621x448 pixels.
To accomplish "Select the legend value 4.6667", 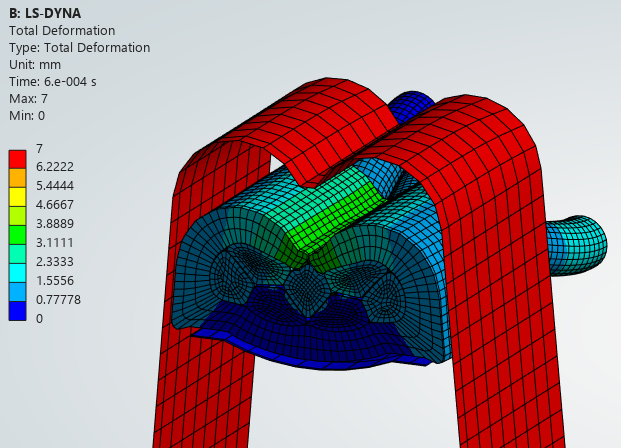I will tap(55, 205).
